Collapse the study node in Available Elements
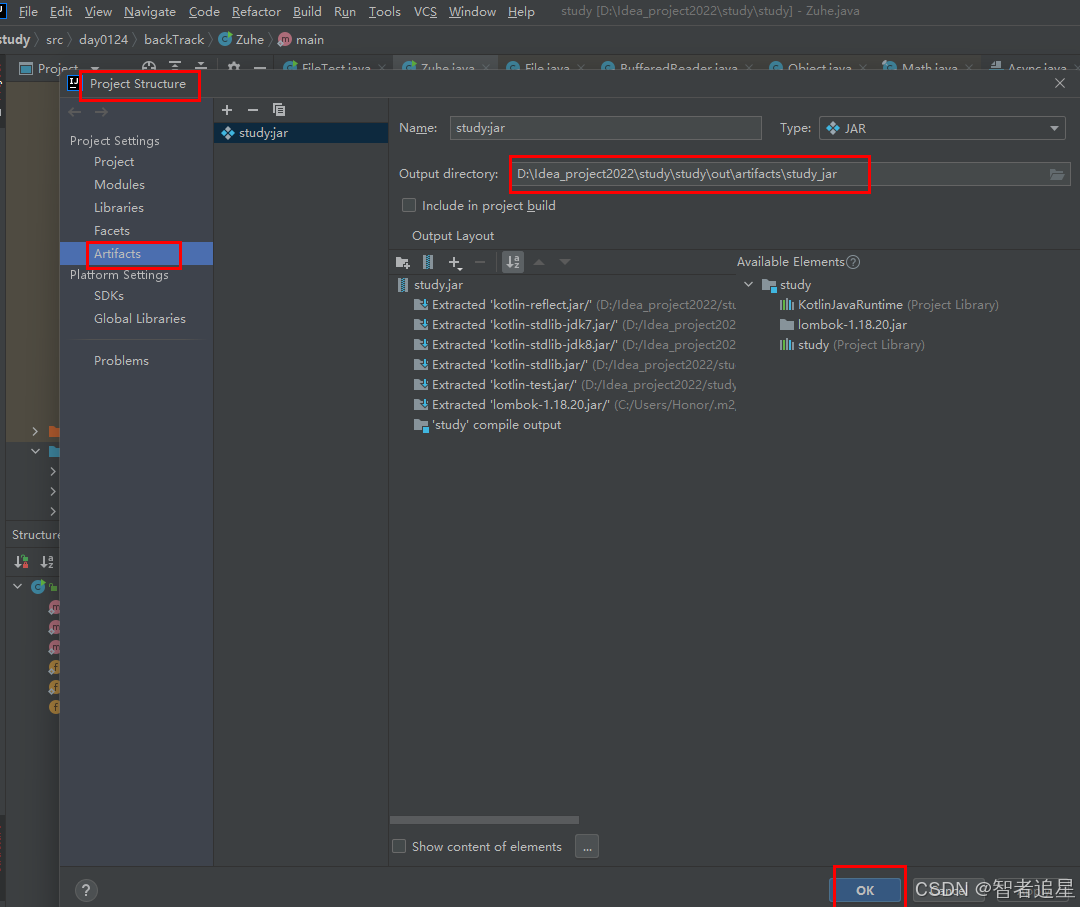This screenshot has height=907, width=1080. (x=749, y=284)
